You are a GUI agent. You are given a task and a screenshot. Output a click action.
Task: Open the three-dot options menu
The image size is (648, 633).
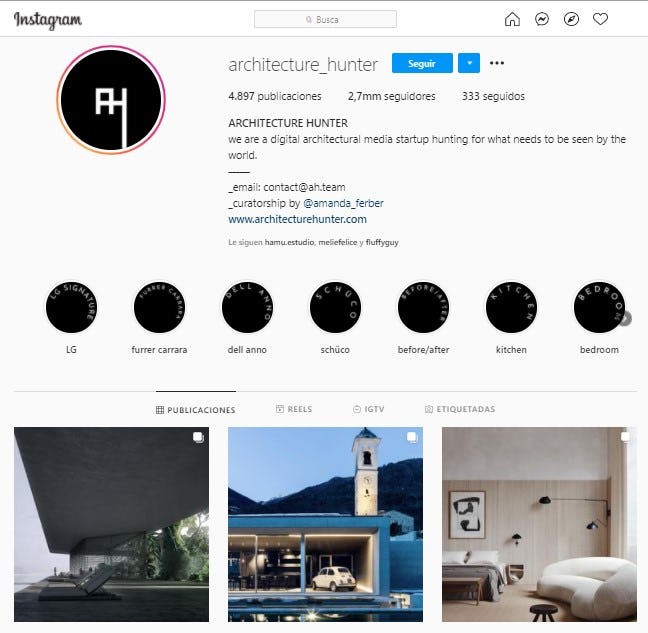(x=497, y=63)
